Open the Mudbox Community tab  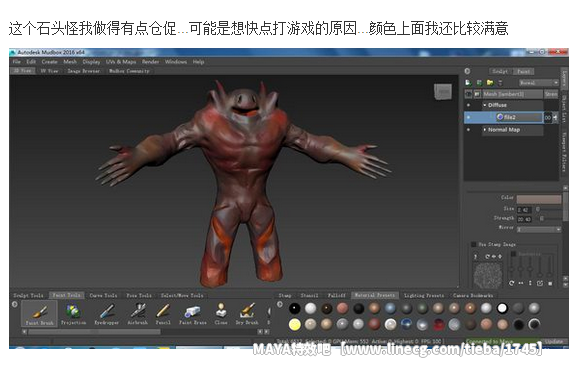tap(129, 71)
